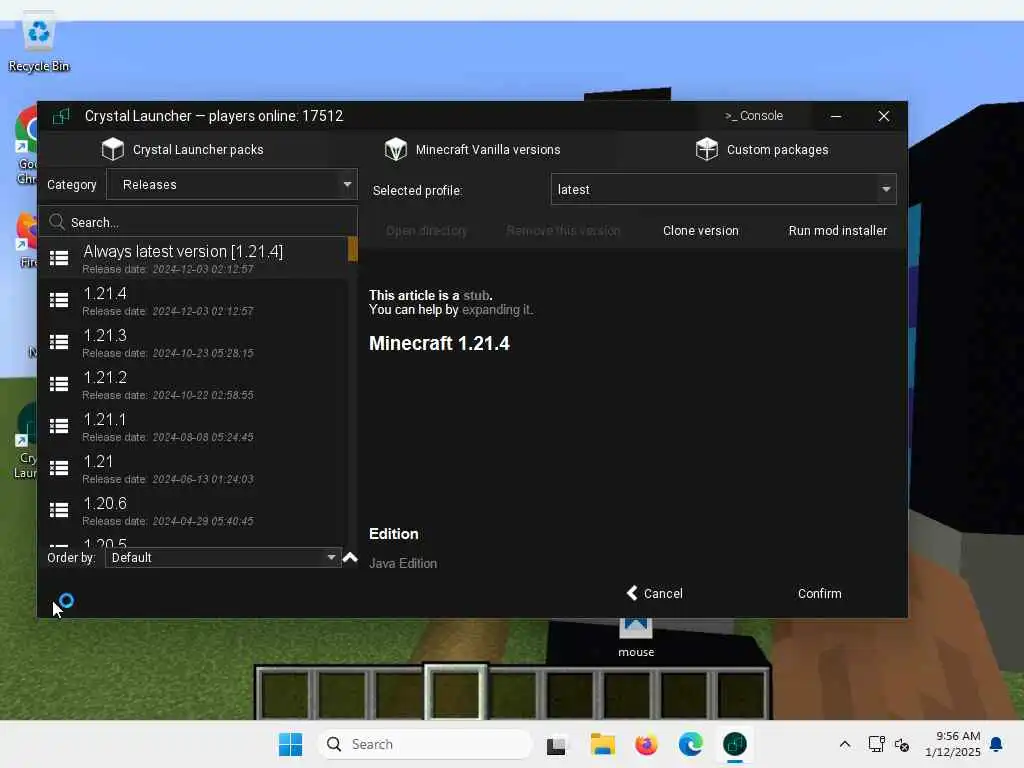Open the Crystal Launcher packs tab
The width and height of the screenshot is (1024, 768).
(182, 150)
